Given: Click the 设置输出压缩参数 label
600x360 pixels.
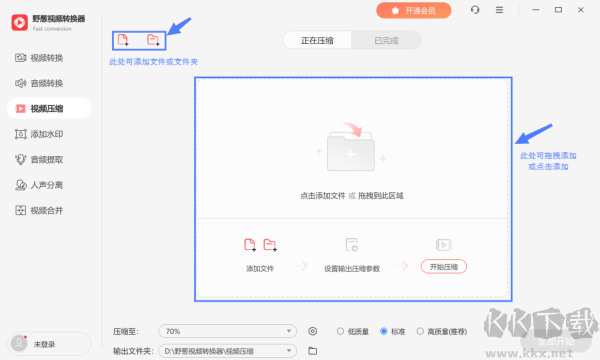Looking at the screenshot, I should (352, 269).
